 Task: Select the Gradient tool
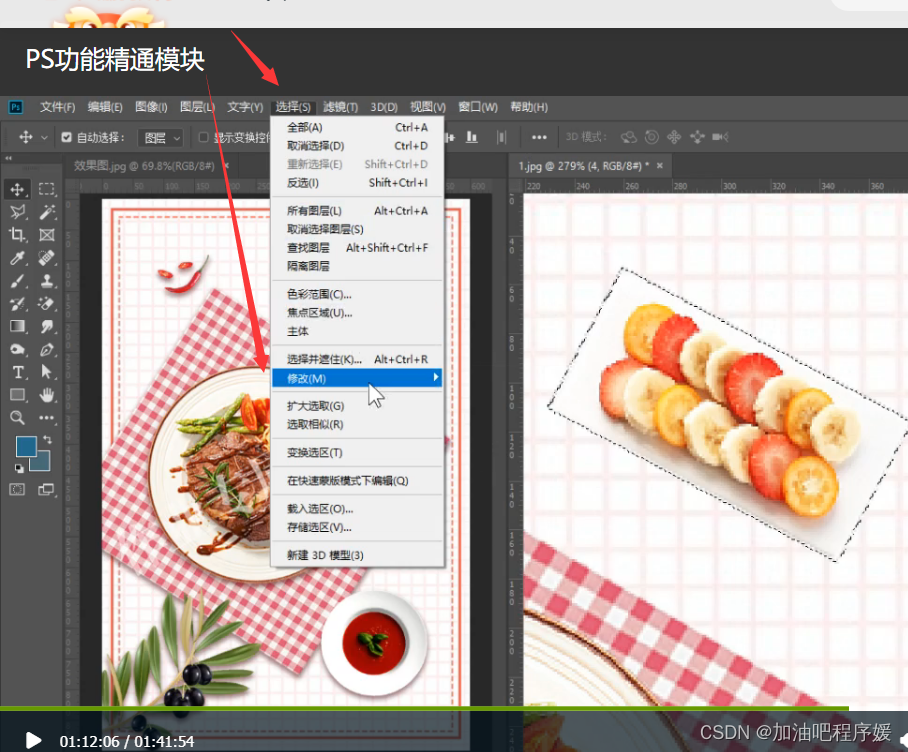click(x=17, y=326)
